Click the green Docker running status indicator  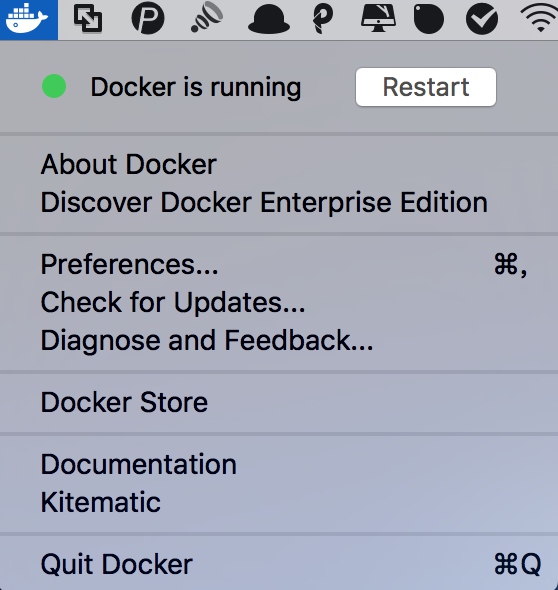click(x=54, y=86)
